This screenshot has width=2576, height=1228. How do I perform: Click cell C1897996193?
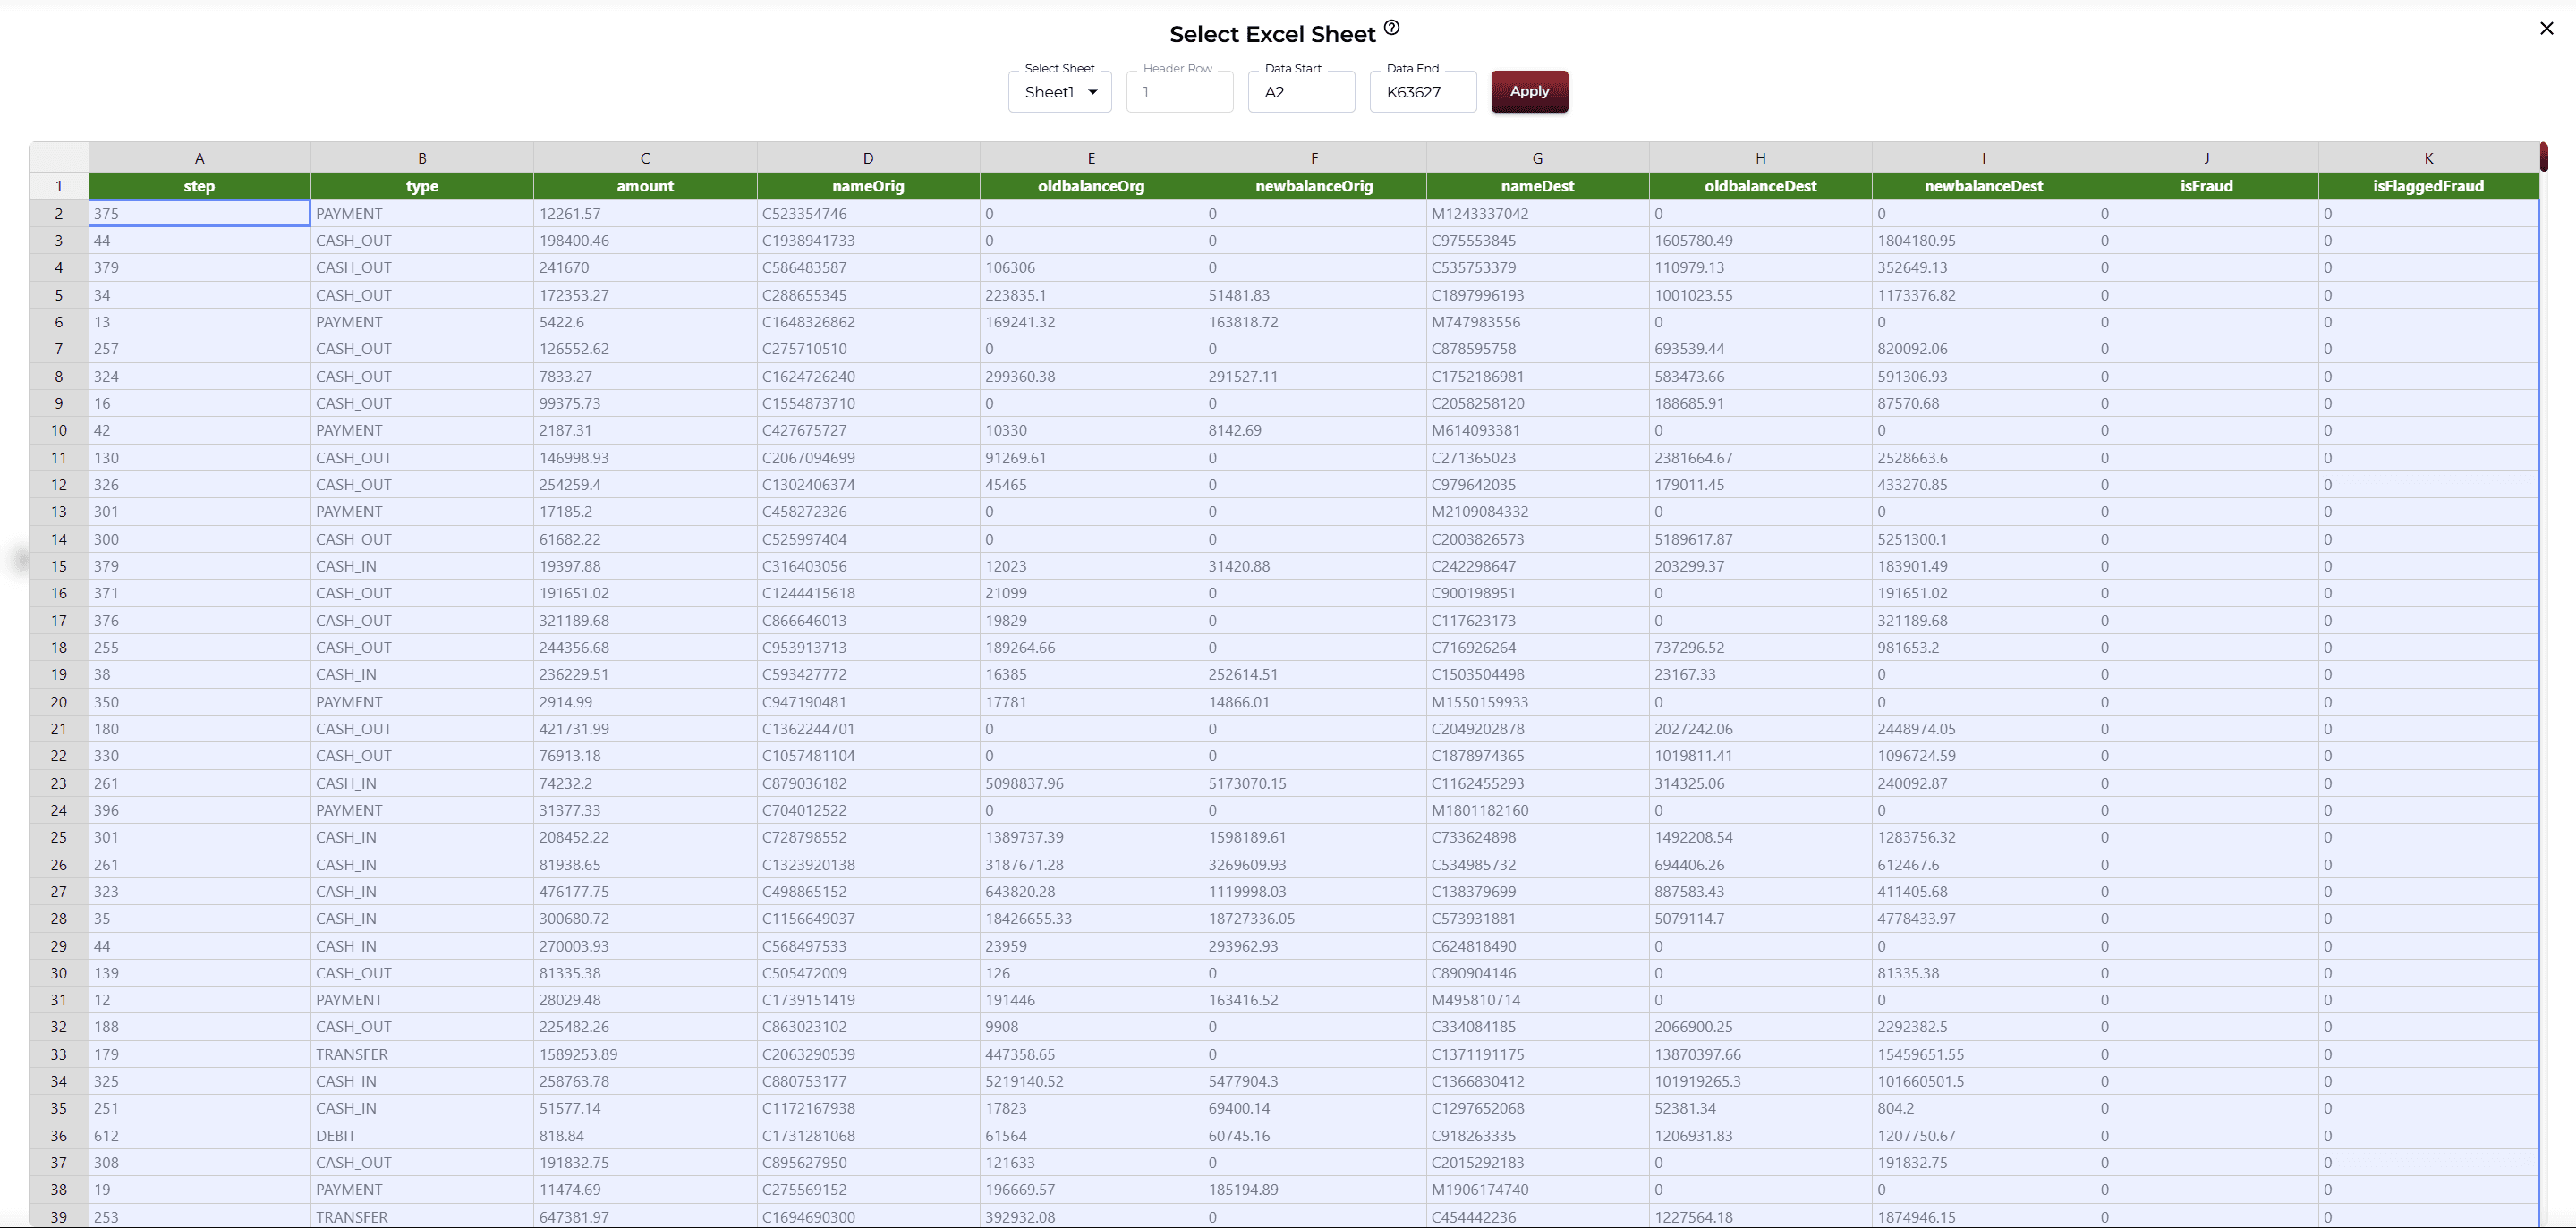1537,295
